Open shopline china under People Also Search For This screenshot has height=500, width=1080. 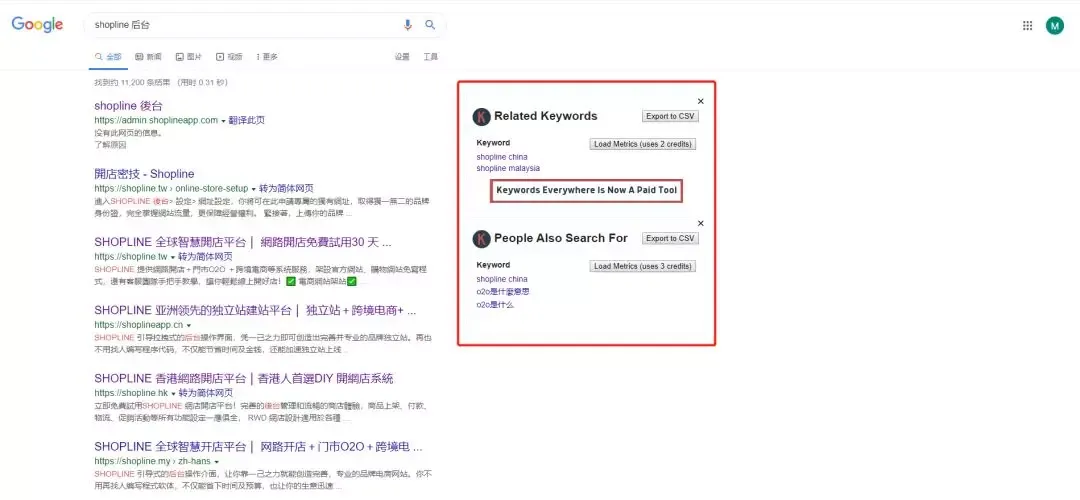pos(502,279)
